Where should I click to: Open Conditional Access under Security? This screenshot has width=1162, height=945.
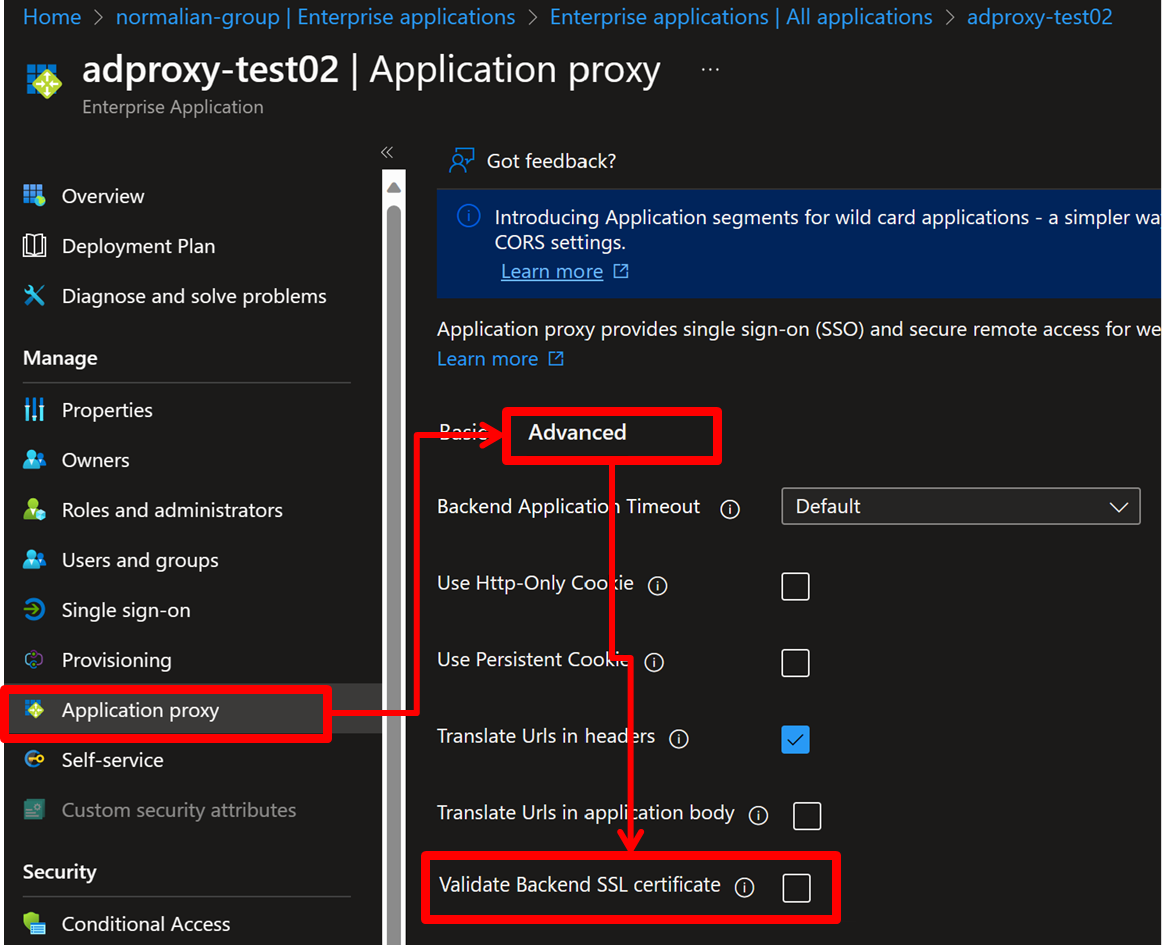click(x=146, y=924)
